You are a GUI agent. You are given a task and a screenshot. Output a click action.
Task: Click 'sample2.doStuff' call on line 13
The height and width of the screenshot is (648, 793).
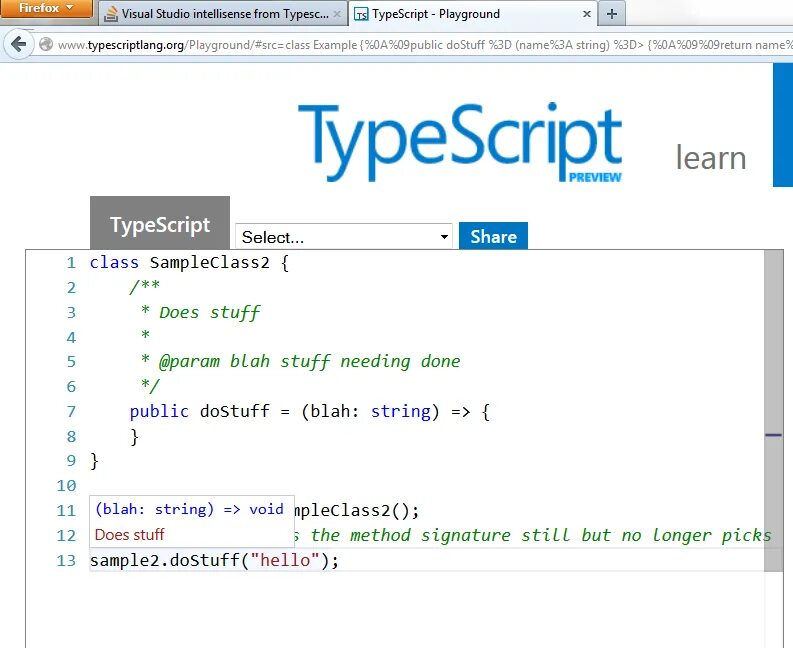pos(164,560)
